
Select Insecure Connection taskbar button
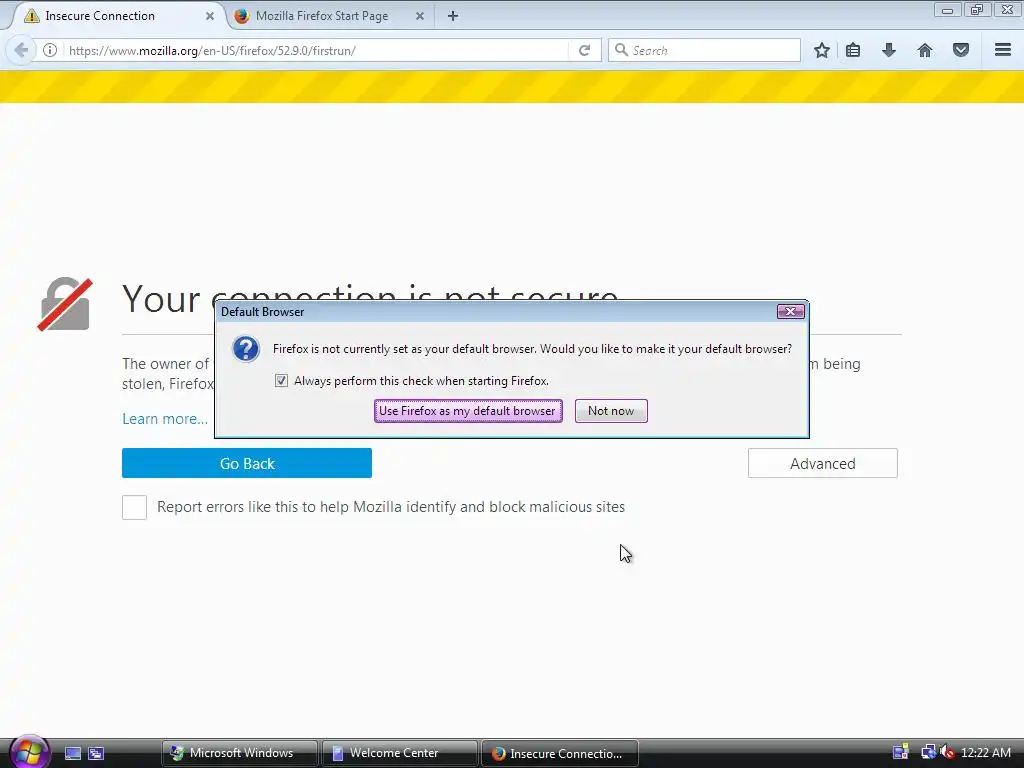559,753
